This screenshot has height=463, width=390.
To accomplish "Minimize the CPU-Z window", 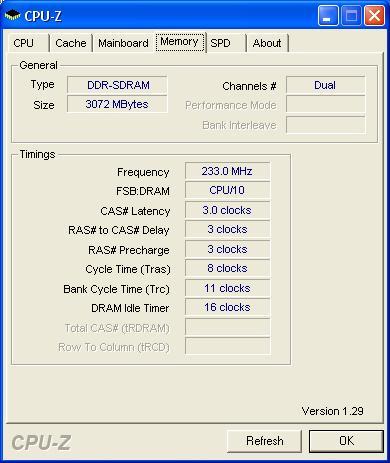I will [x=328, y=15].
